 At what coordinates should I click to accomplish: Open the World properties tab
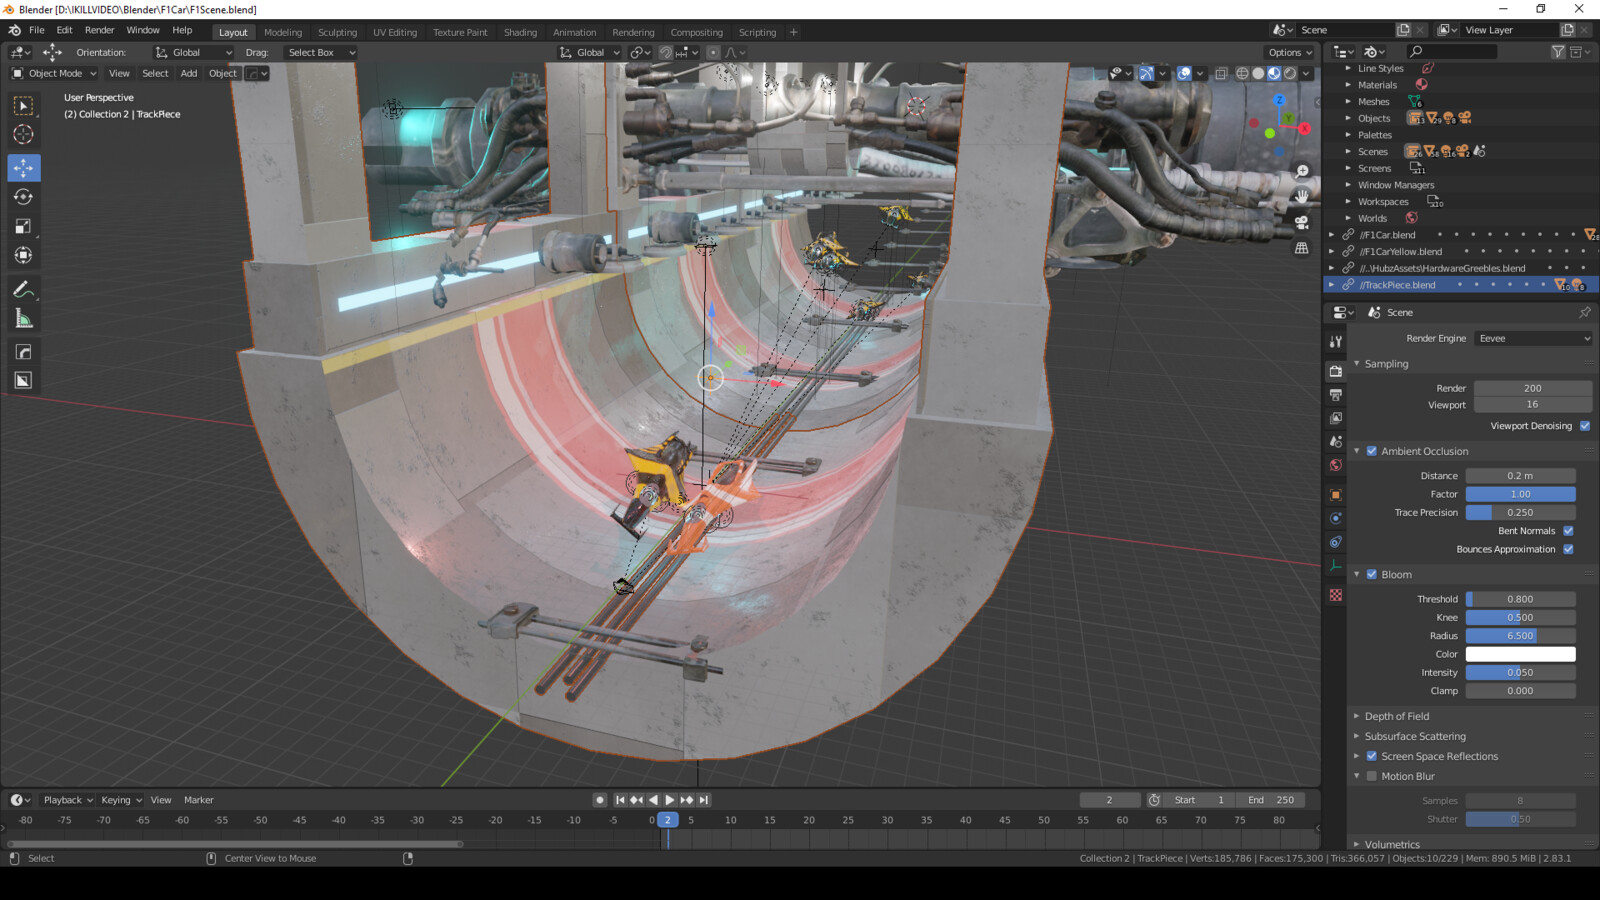[x=1336, y=465]
